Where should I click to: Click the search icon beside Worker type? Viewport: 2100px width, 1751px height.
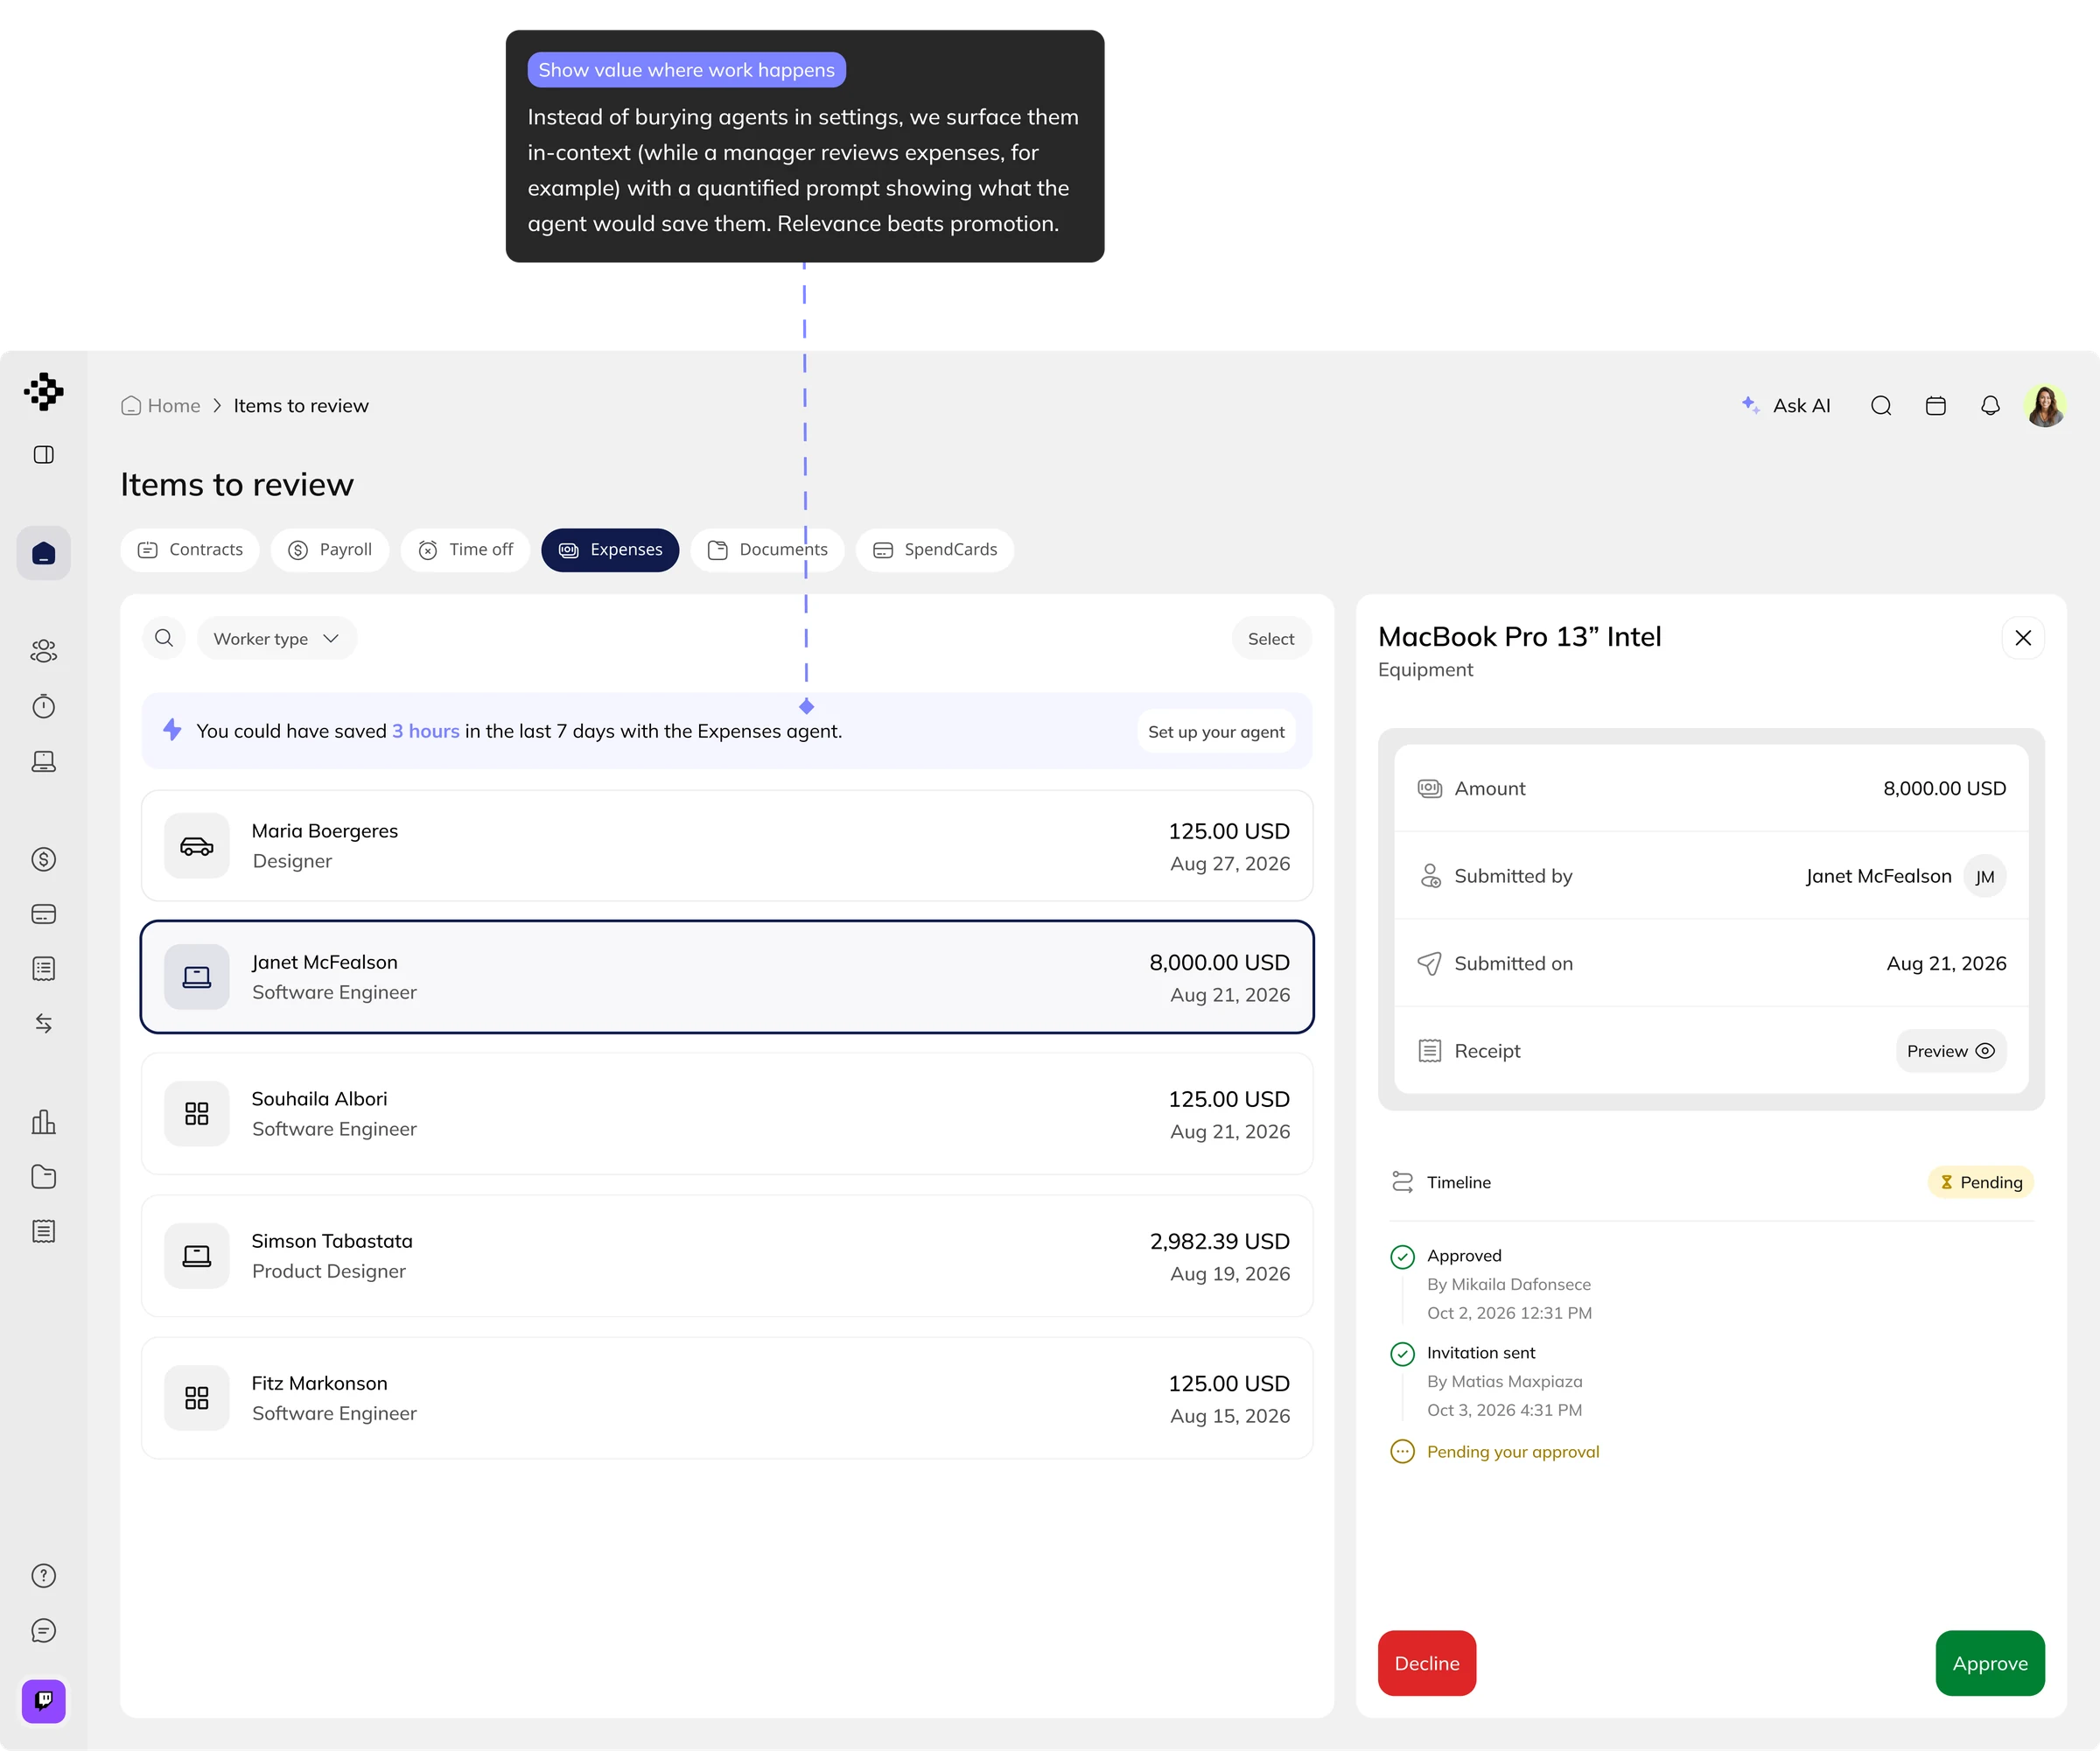point(164,638)
